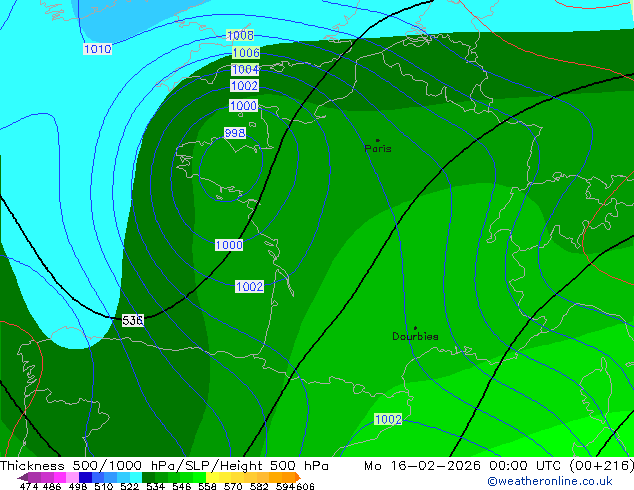
Task: Click the 1008 isobar label
Action: [x=240, y=36]
